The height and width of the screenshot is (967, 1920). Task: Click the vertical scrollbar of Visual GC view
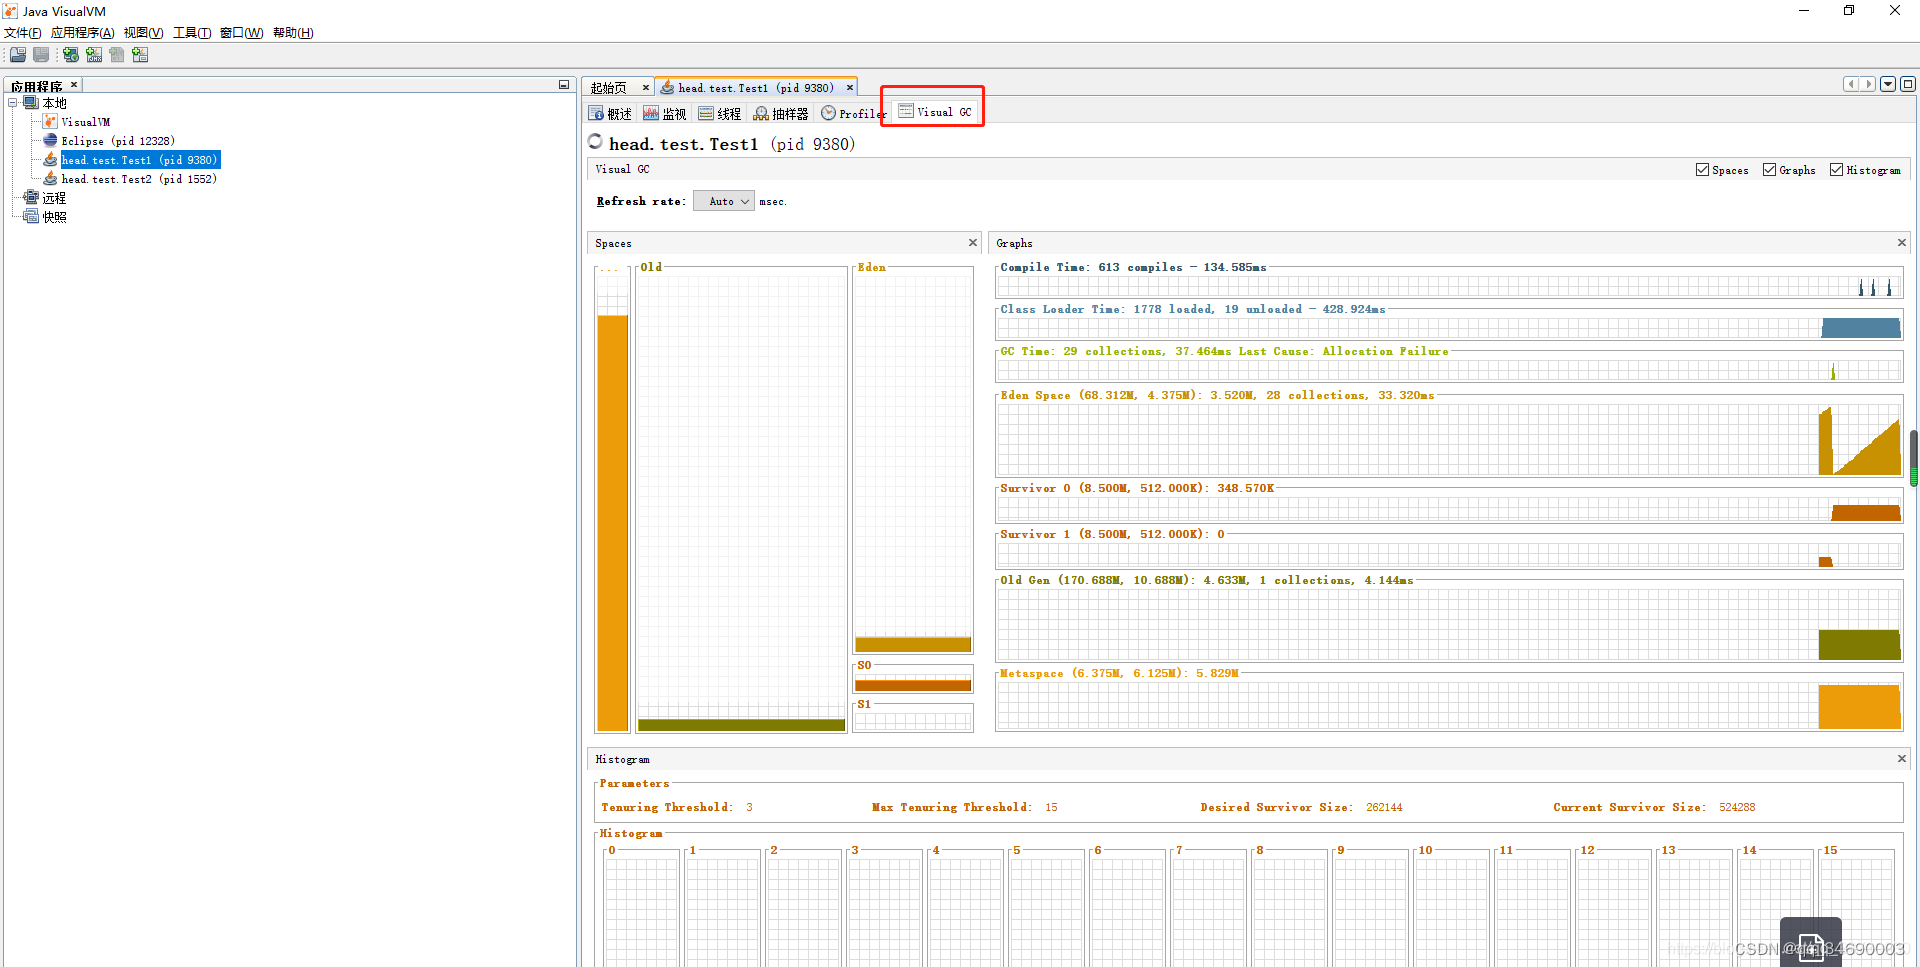pyautogui.click(x=1913, y=458)
